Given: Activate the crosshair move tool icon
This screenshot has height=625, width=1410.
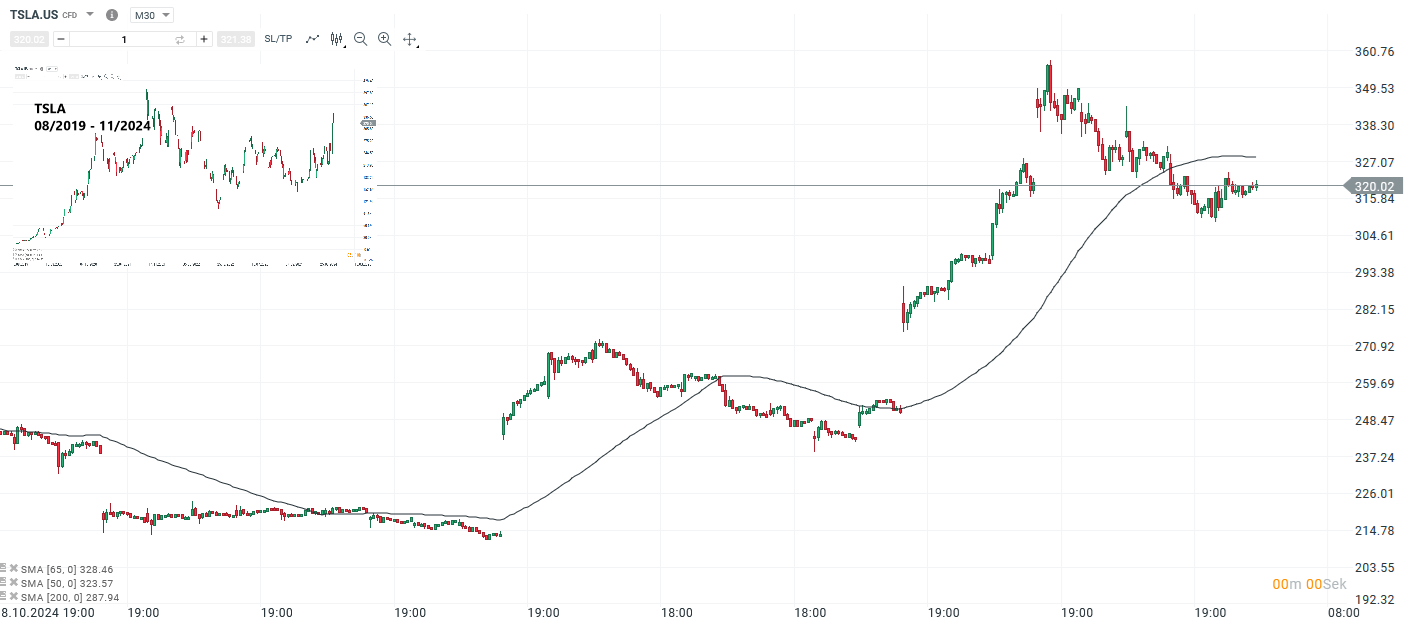Looking at the screenshot, I should (x=410, y=39).
